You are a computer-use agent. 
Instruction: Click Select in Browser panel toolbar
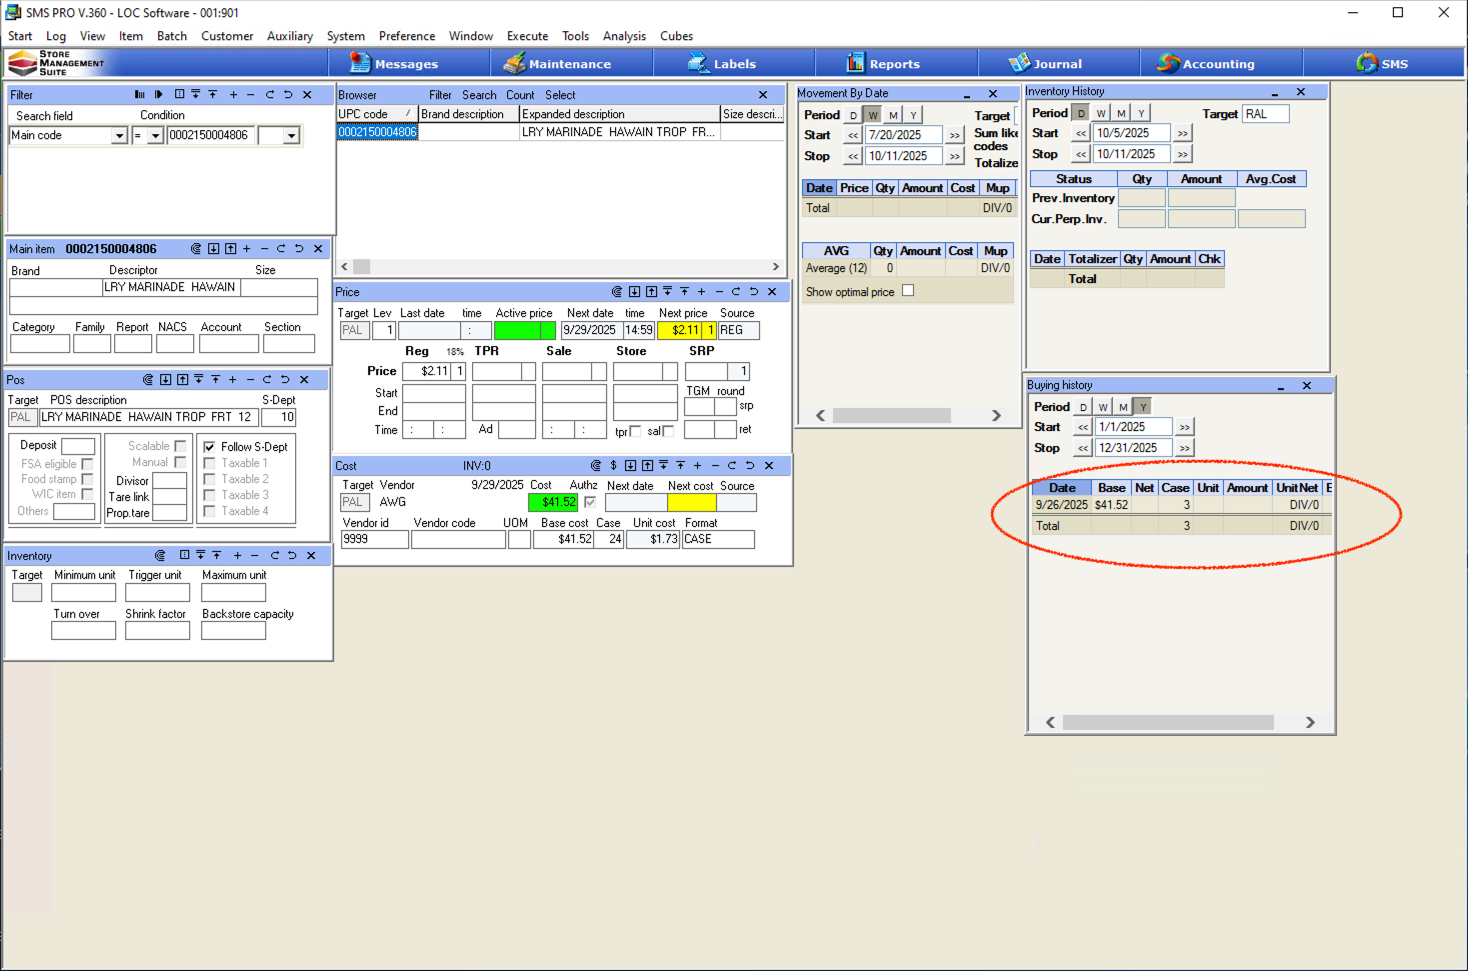pyautogui.click(x=560, y=95)
